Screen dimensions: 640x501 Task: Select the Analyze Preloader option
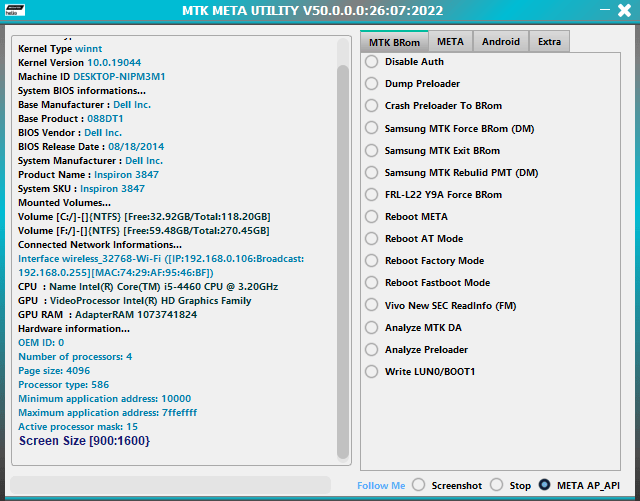click(416, 350)
